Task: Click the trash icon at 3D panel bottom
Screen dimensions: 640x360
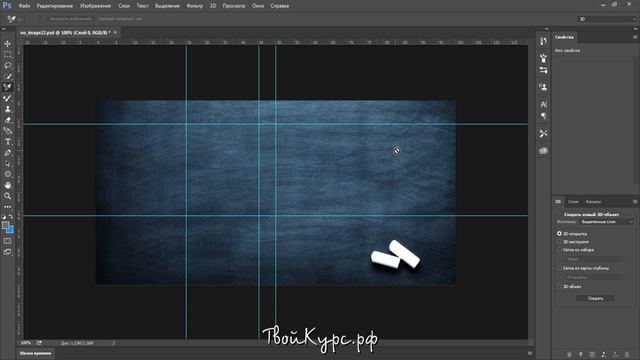Action: (627, 355)
